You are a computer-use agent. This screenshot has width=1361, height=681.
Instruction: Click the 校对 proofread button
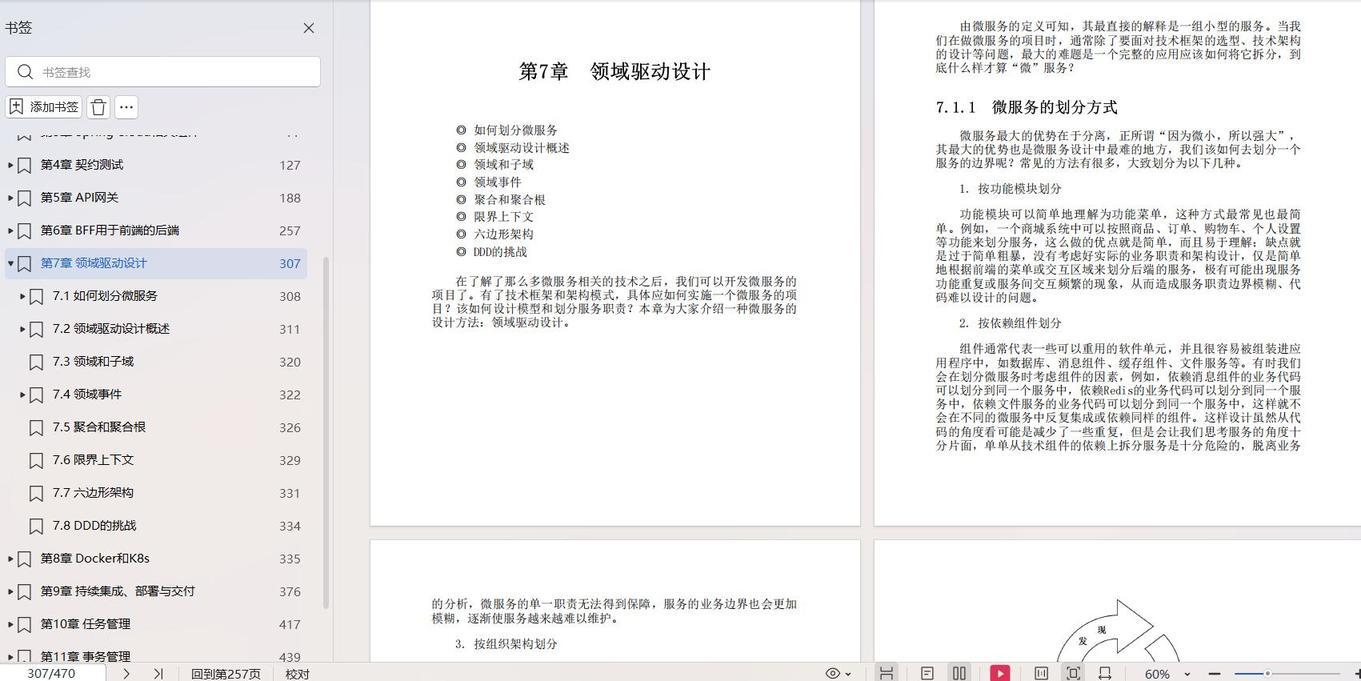pos(298,674)
